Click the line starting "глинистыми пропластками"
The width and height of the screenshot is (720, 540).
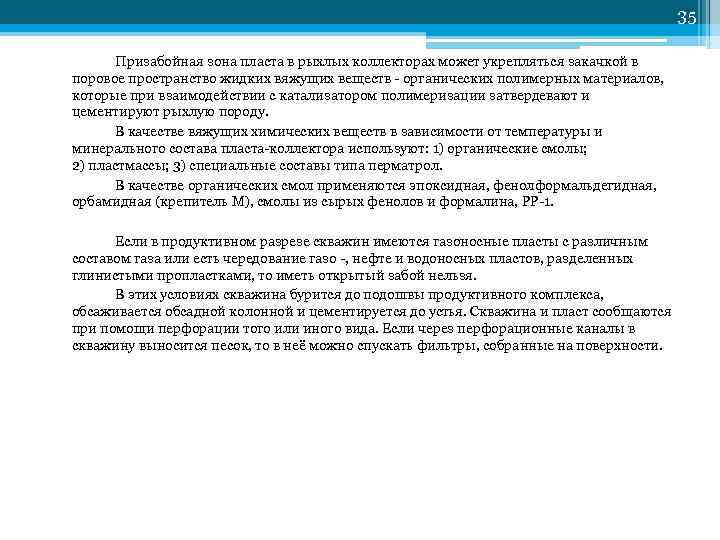pos(274,276)
